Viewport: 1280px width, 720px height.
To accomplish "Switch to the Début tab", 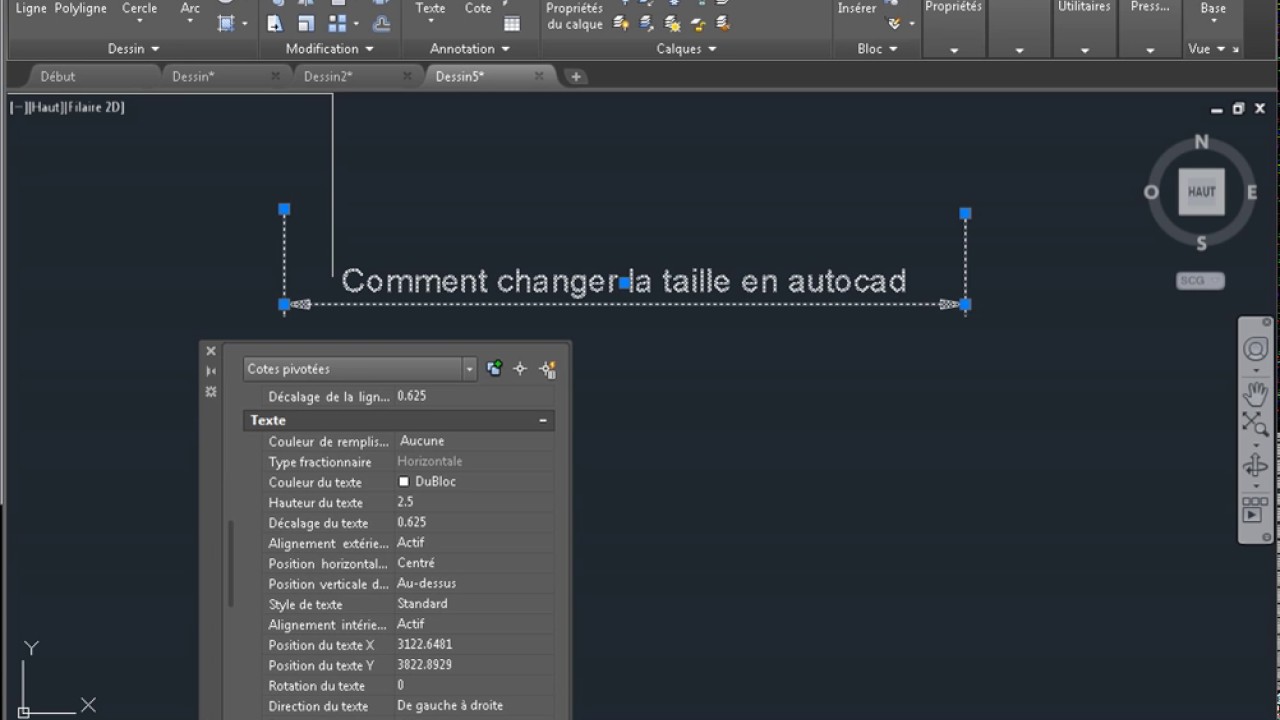I will point(58,76).
